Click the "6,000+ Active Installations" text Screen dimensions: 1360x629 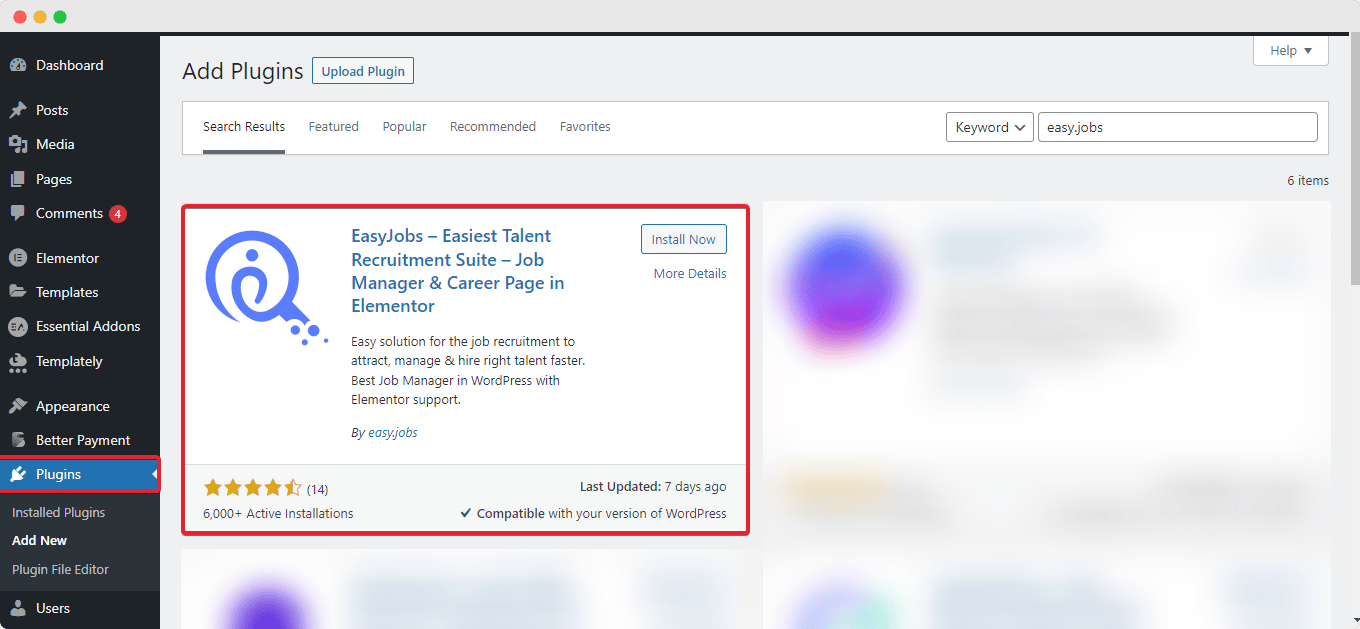pos(279,513)
